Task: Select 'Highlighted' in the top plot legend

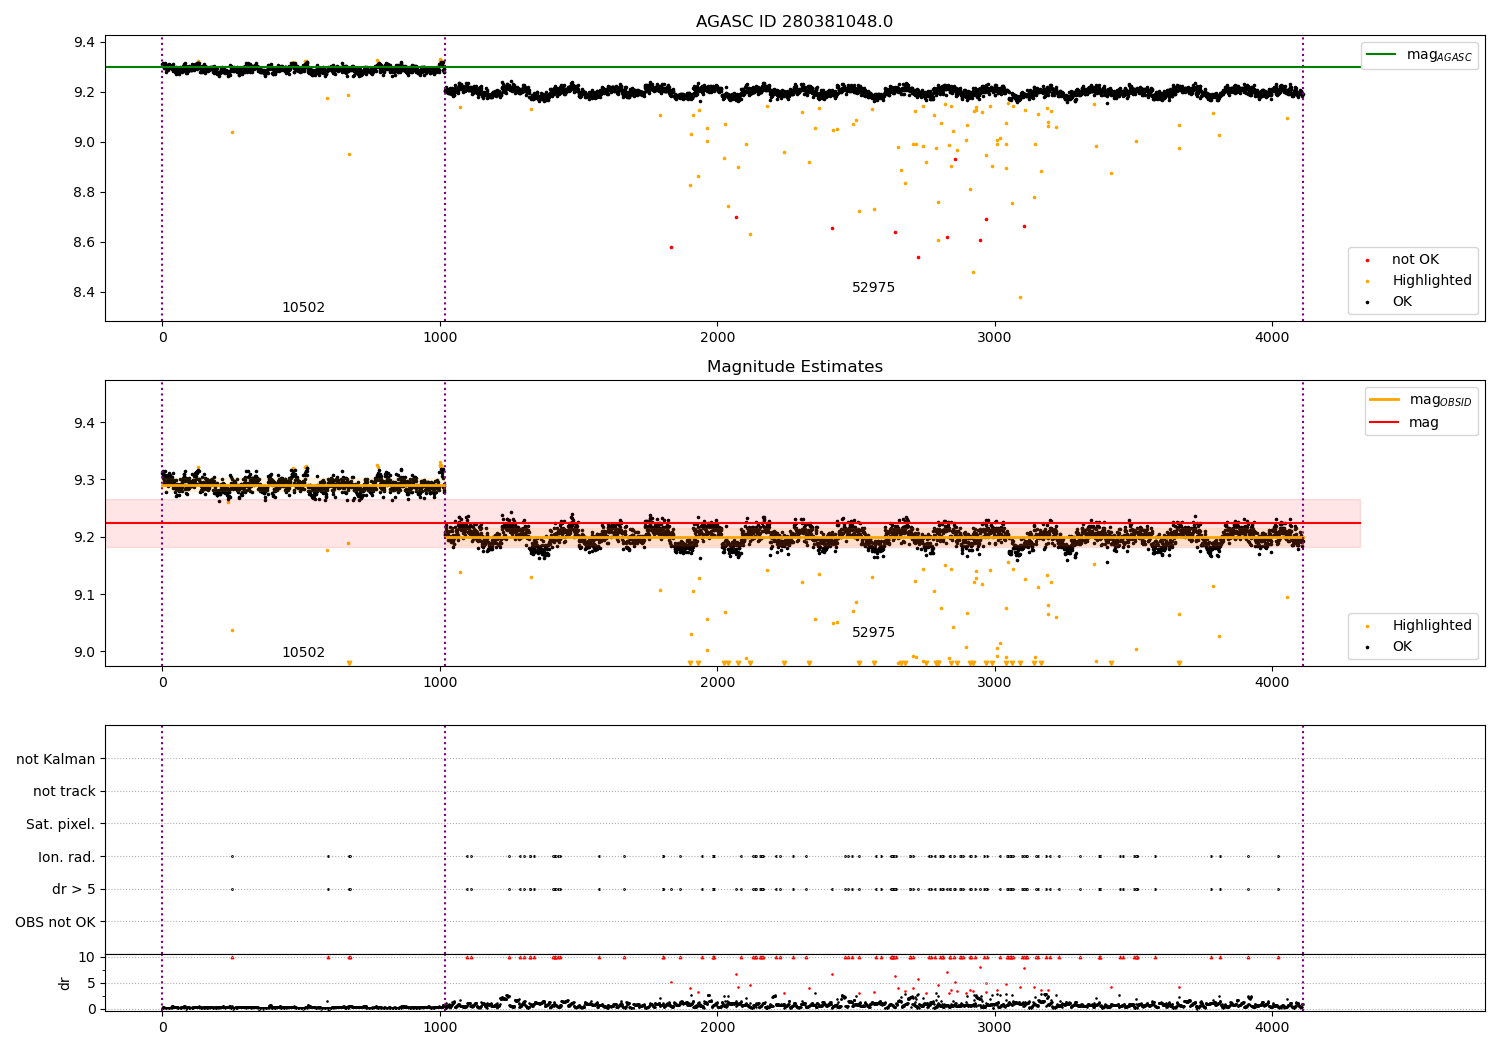Action: click(1432, 281)
